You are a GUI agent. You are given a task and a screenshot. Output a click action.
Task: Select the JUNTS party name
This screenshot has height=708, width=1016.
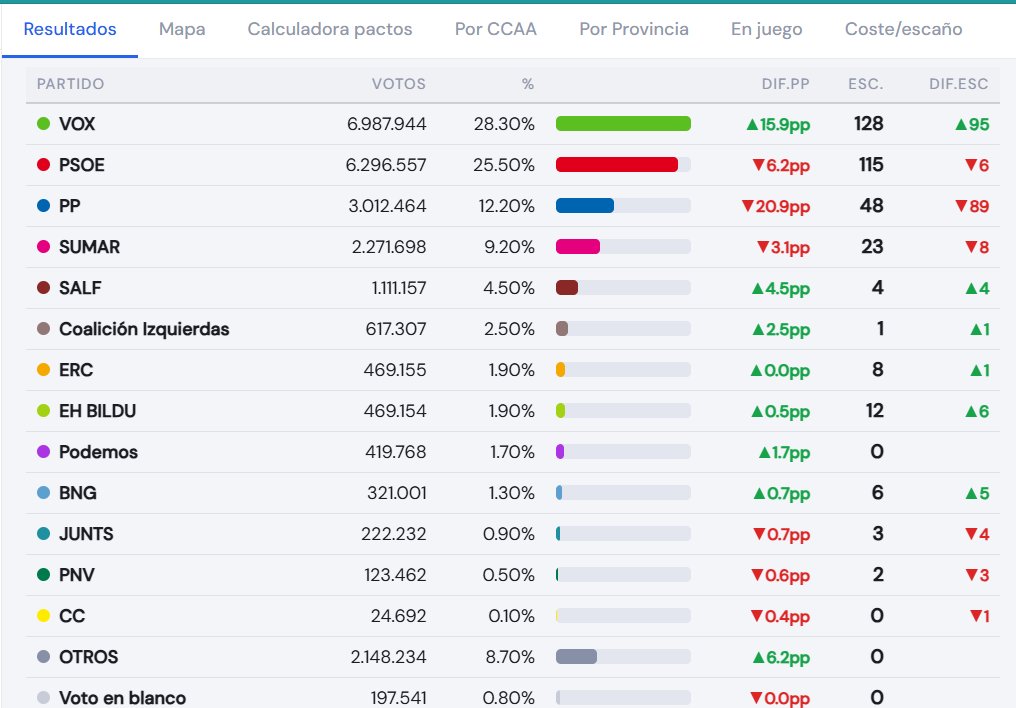tap(86, 534)
